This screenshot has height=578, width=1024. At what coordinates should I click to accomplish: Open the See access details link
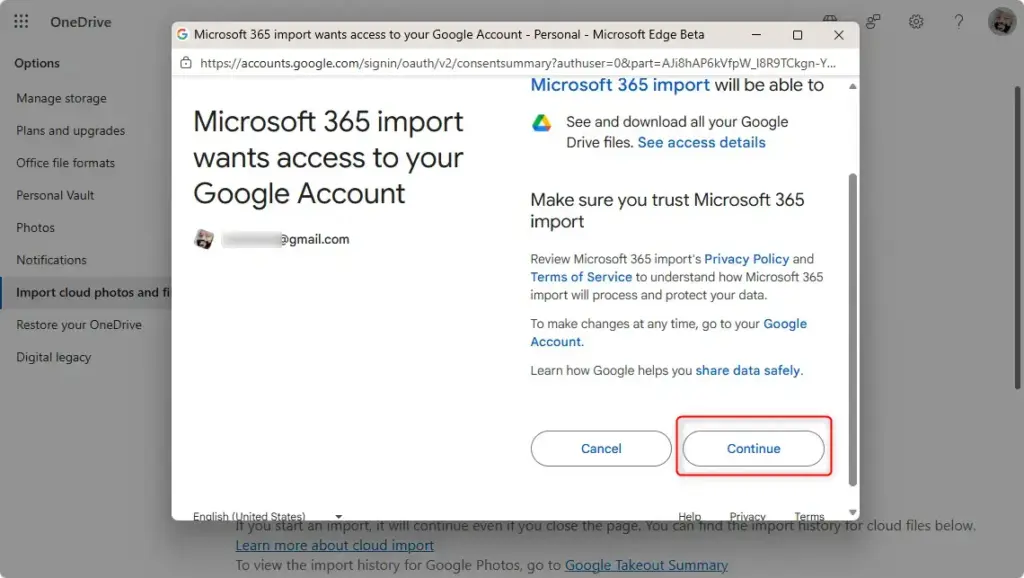[x=701, y=142]
